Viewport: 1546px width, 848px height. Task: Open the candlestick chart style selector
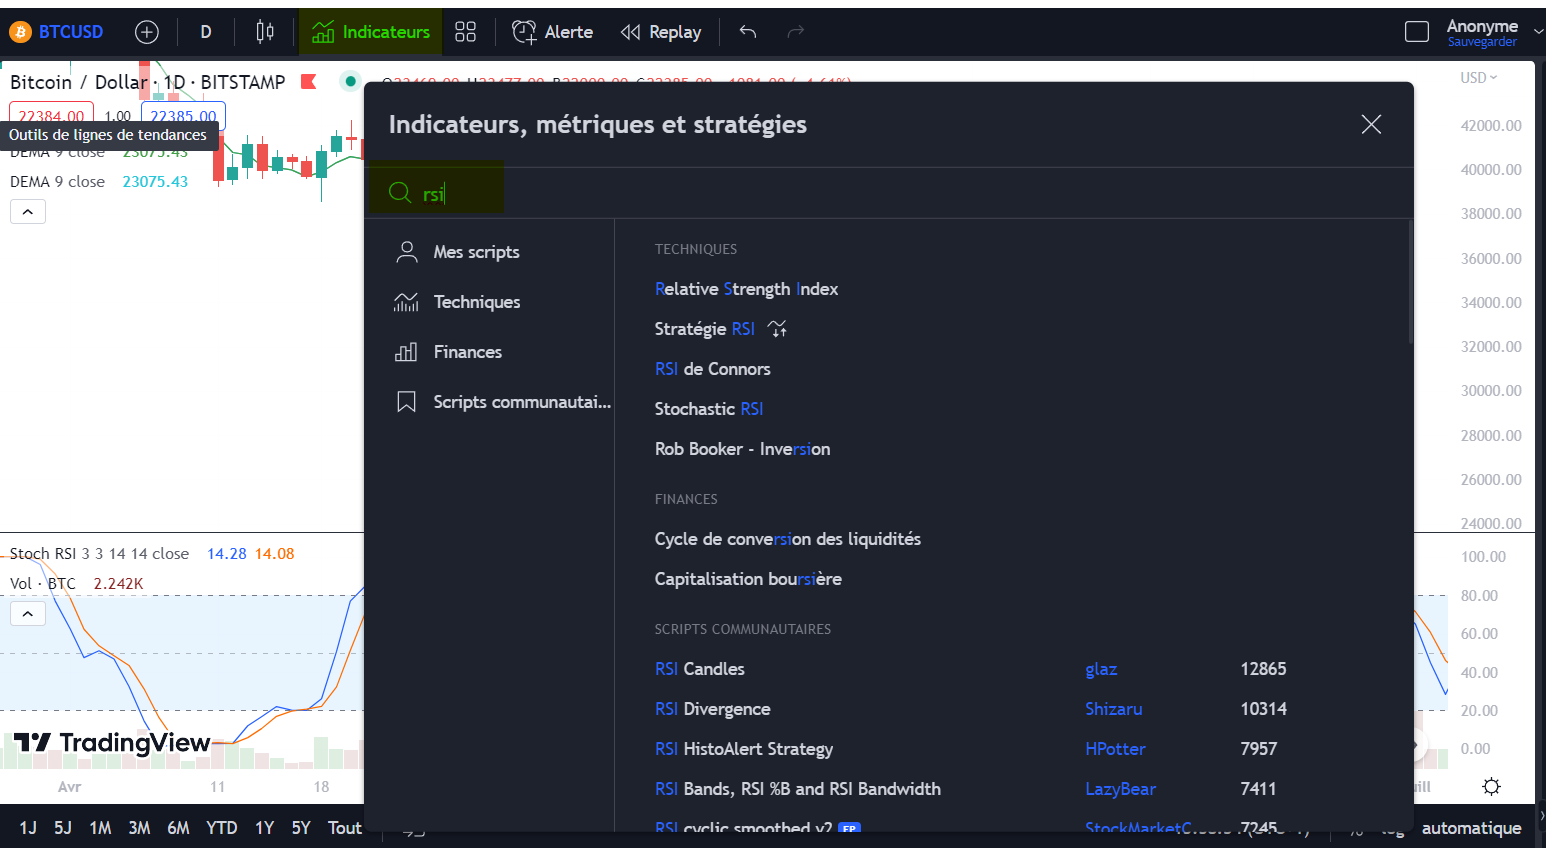pyautogui.click(x=265, y=32)
